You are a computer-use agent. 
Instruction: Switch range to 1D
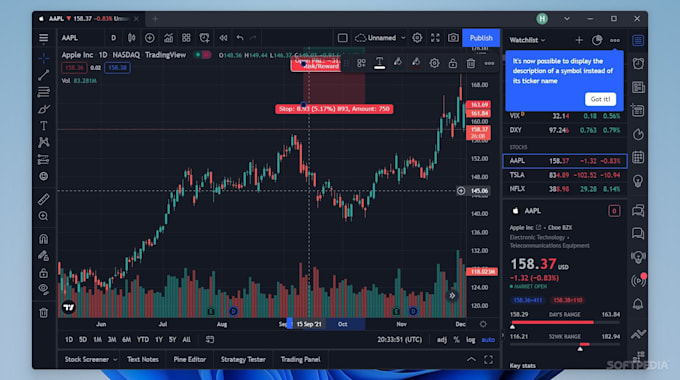(69, 340)
